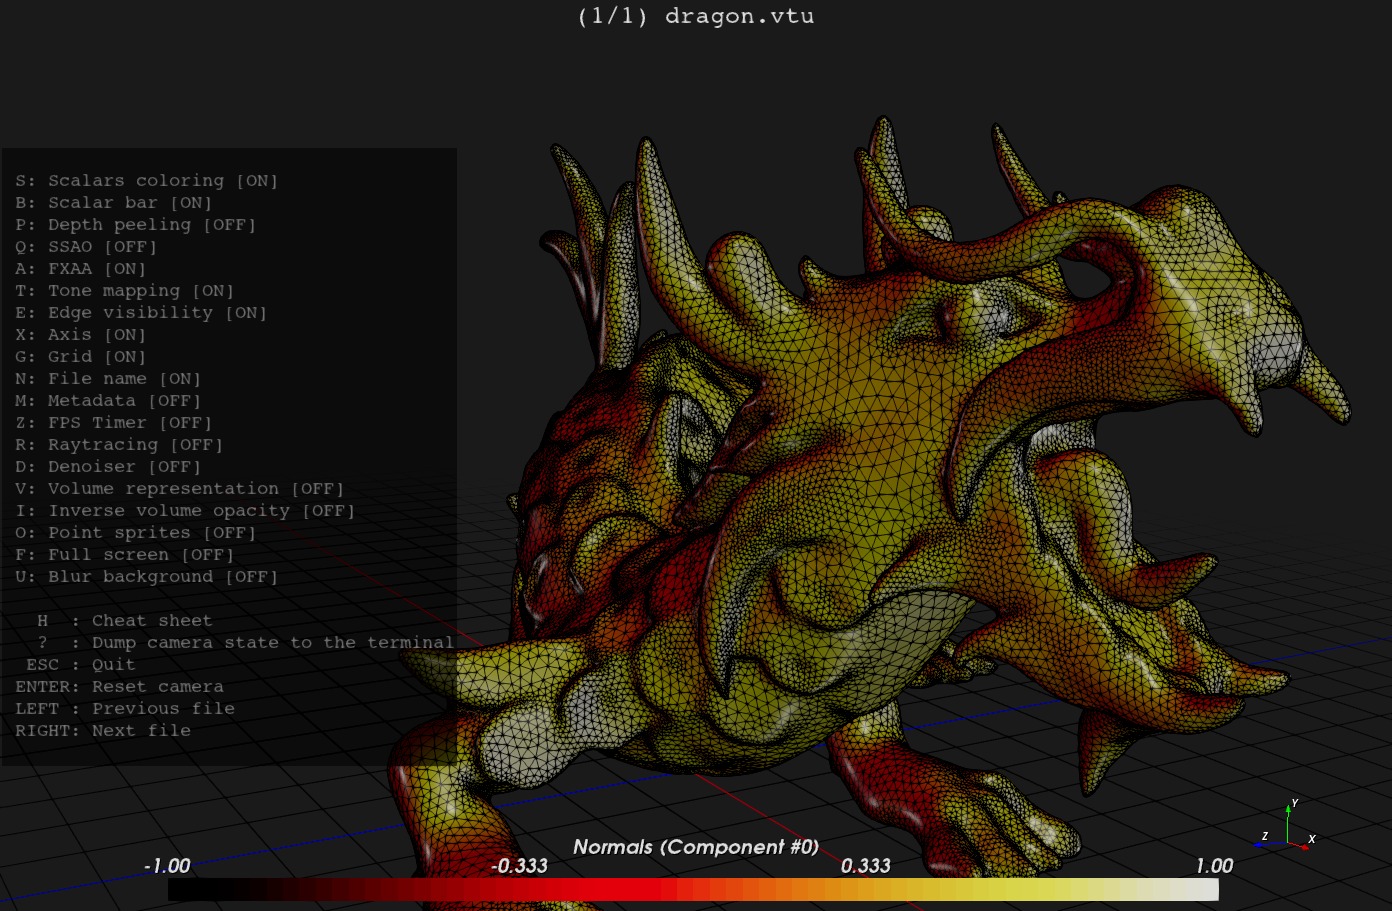Viewport: 1392px width, 911px height.
Task: Click the 'Grid [ON]' line
Action: tap(81, 357)
